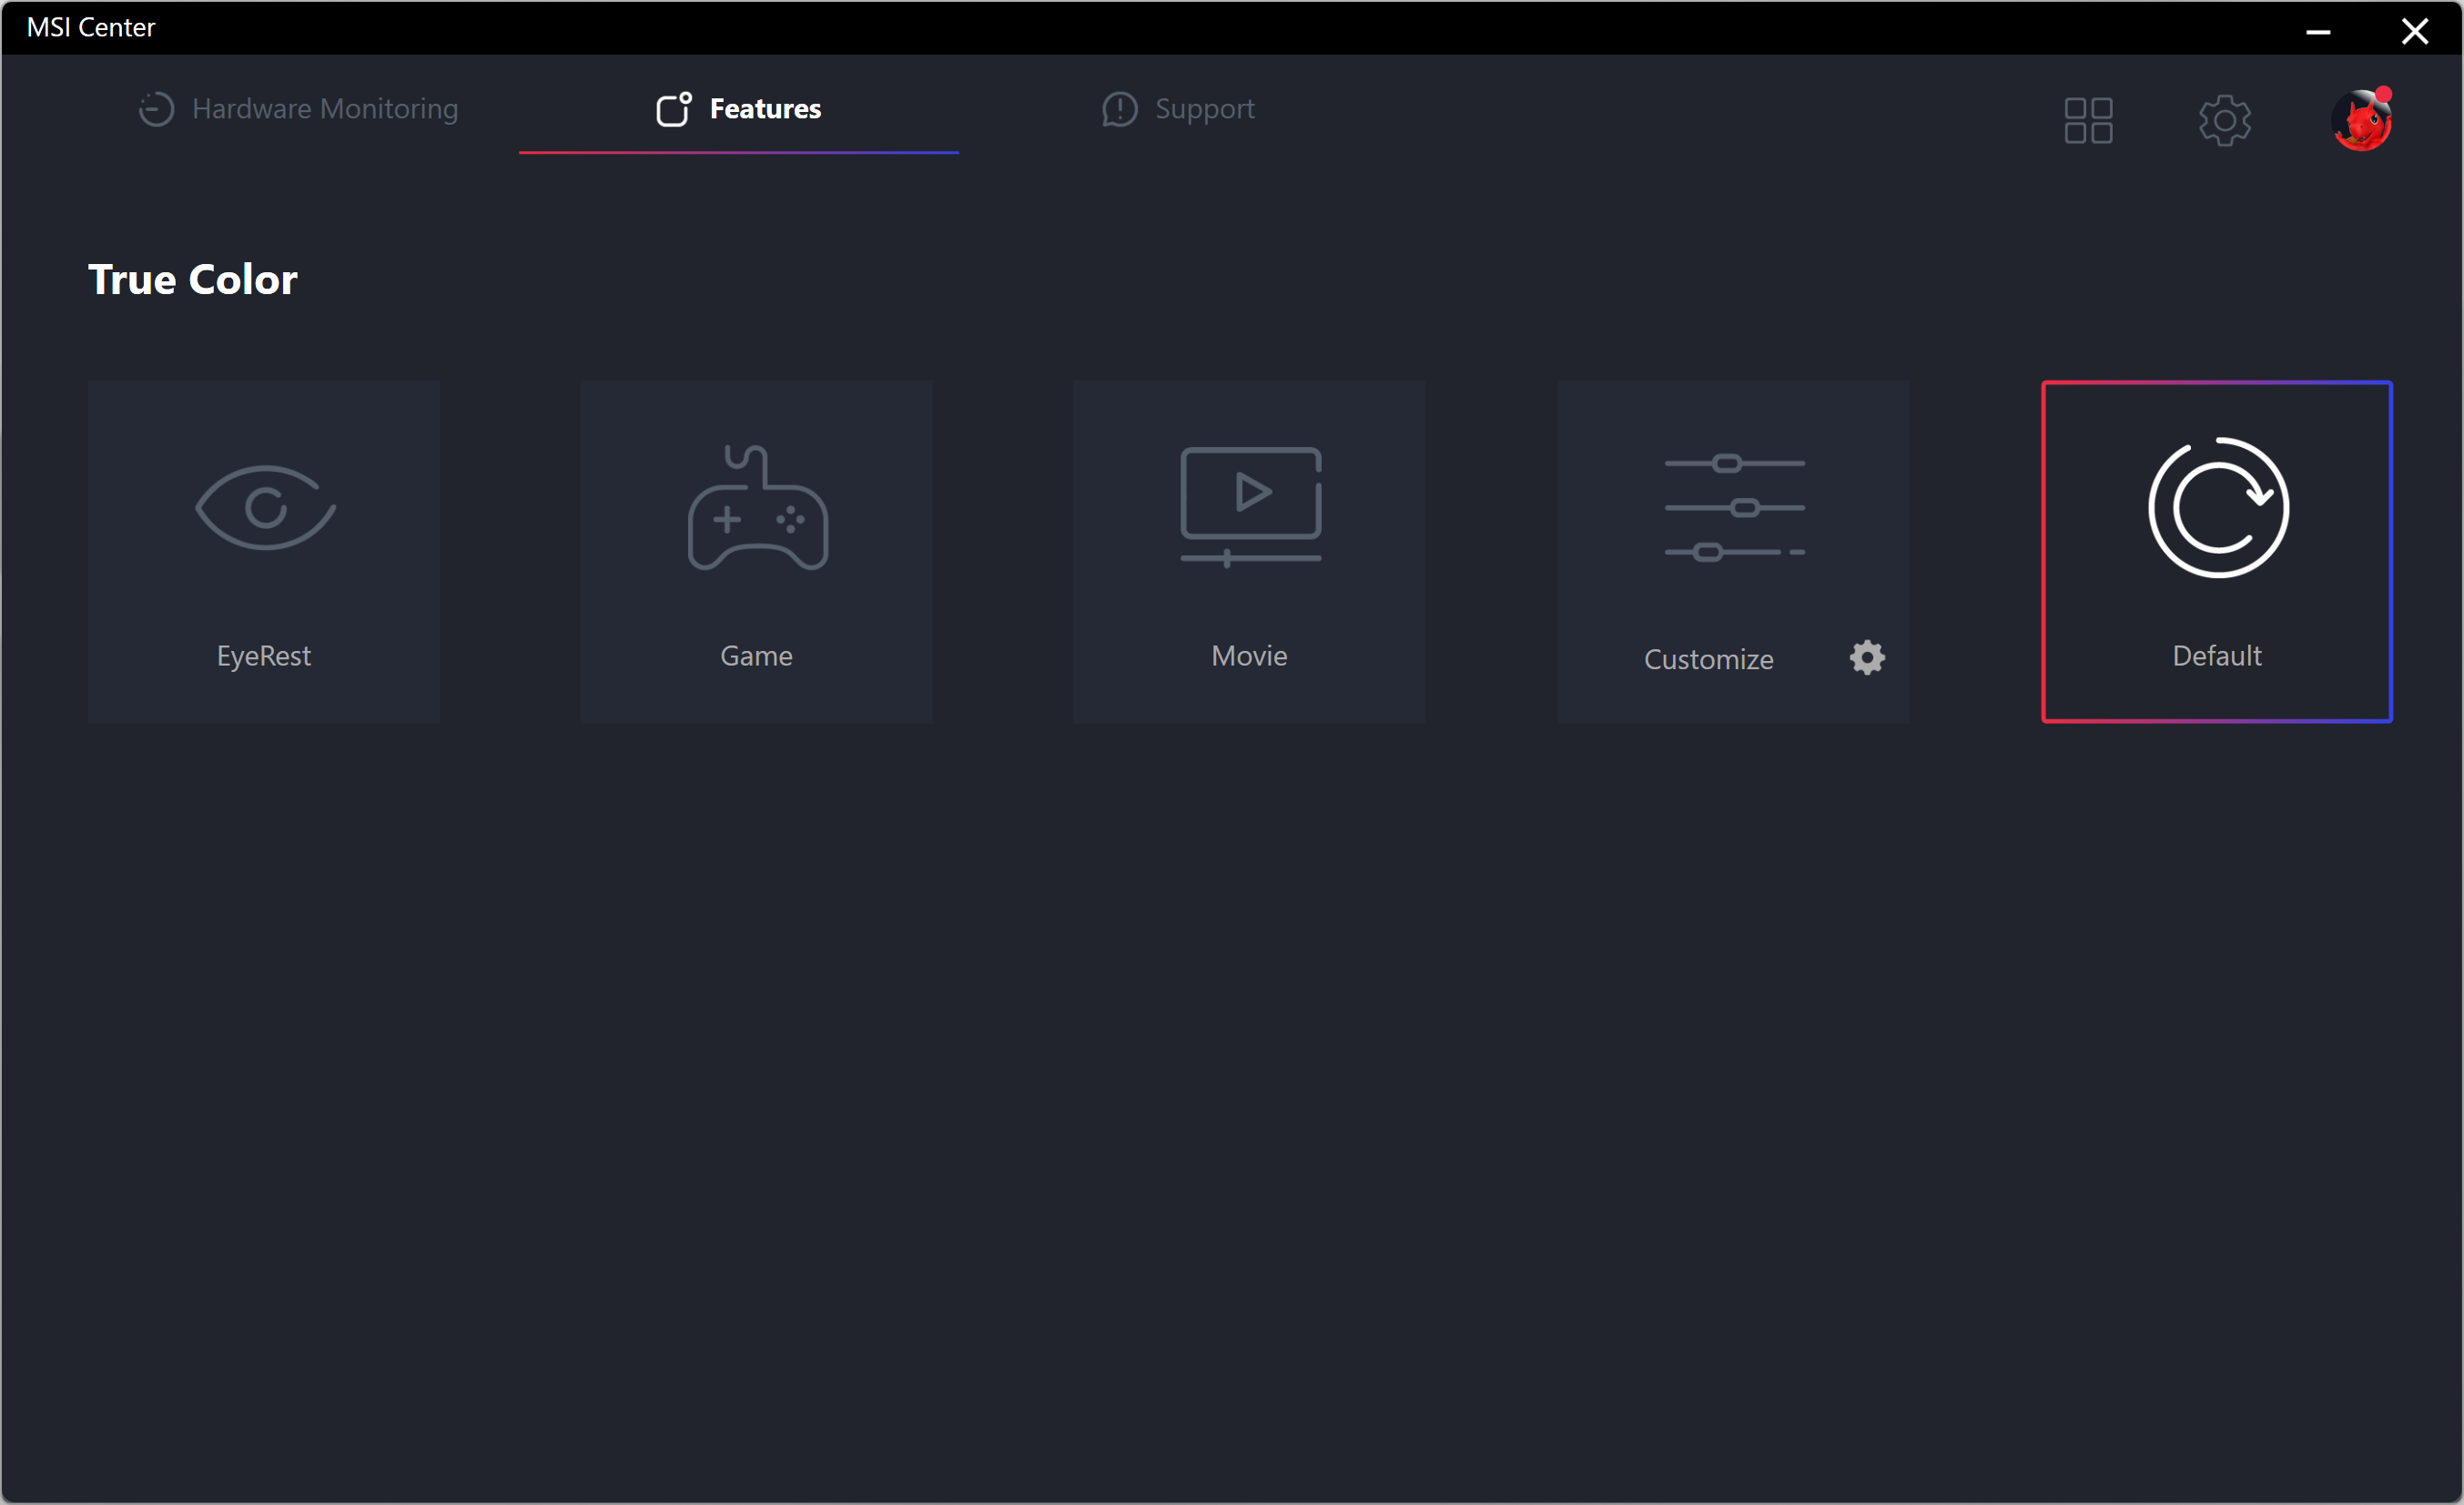The height and width of the screenshot is (1505, 2464).
Task: Open the apps grid view icon
Action: (x=2088, y=121)
